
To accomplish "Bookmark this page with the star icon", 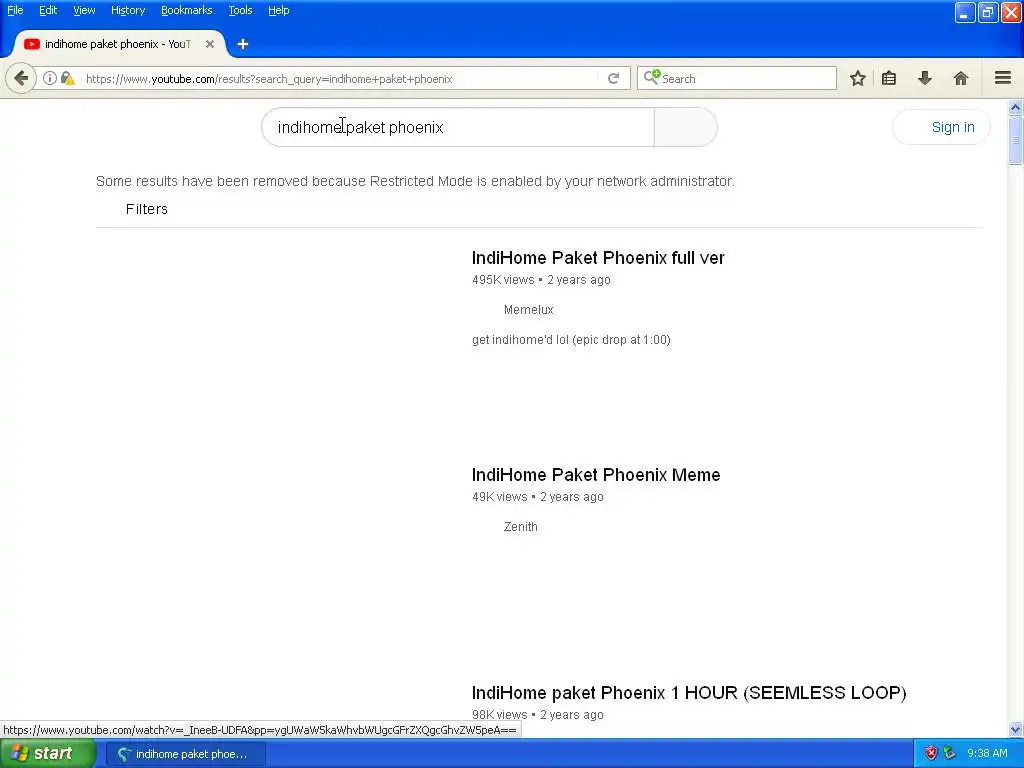I will pyautogui.click(x=857, y=78).
